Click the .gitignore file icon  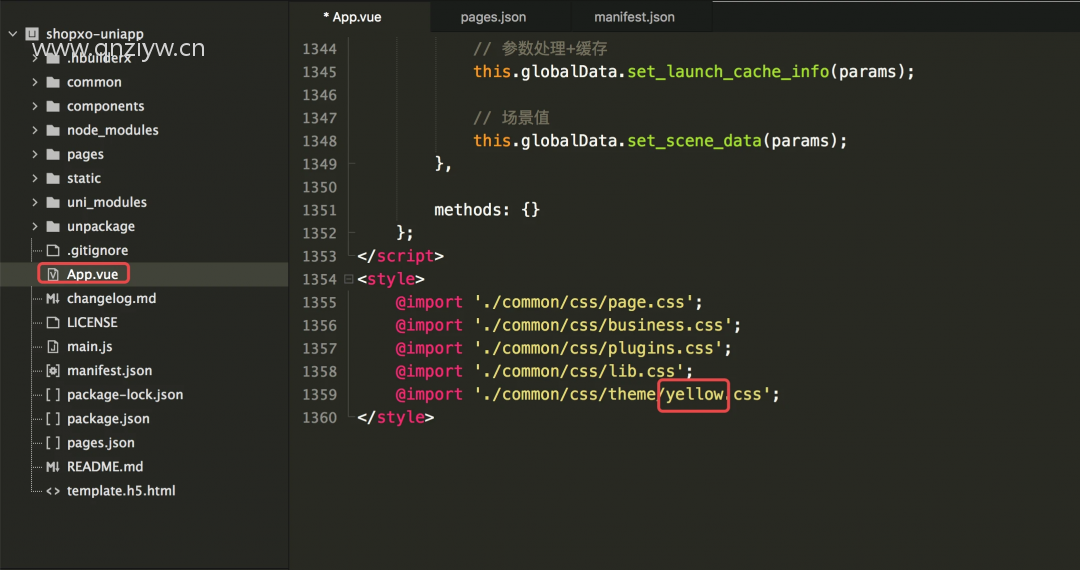pos(53,251)
